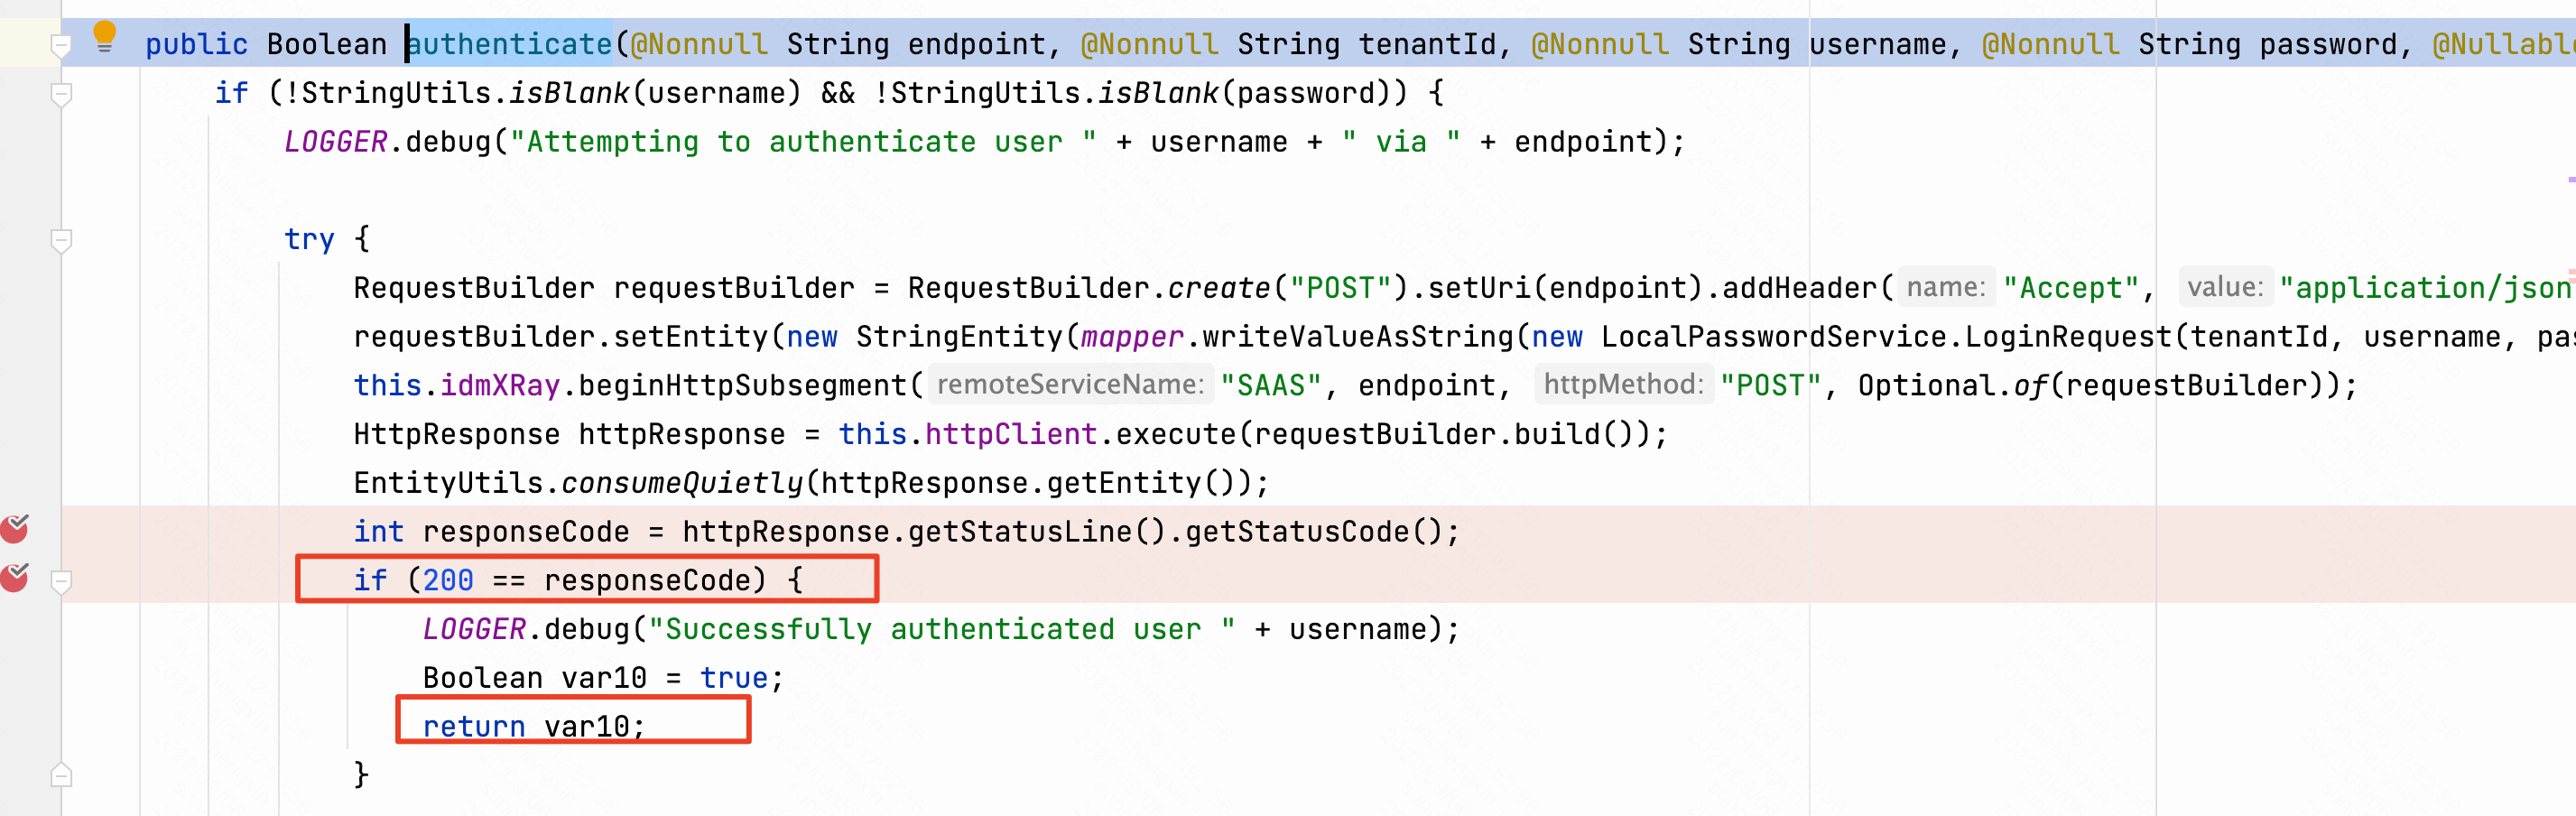2576x816 pixels.
Task: Click the value: parameter hint
Action: pos(2225,287)
